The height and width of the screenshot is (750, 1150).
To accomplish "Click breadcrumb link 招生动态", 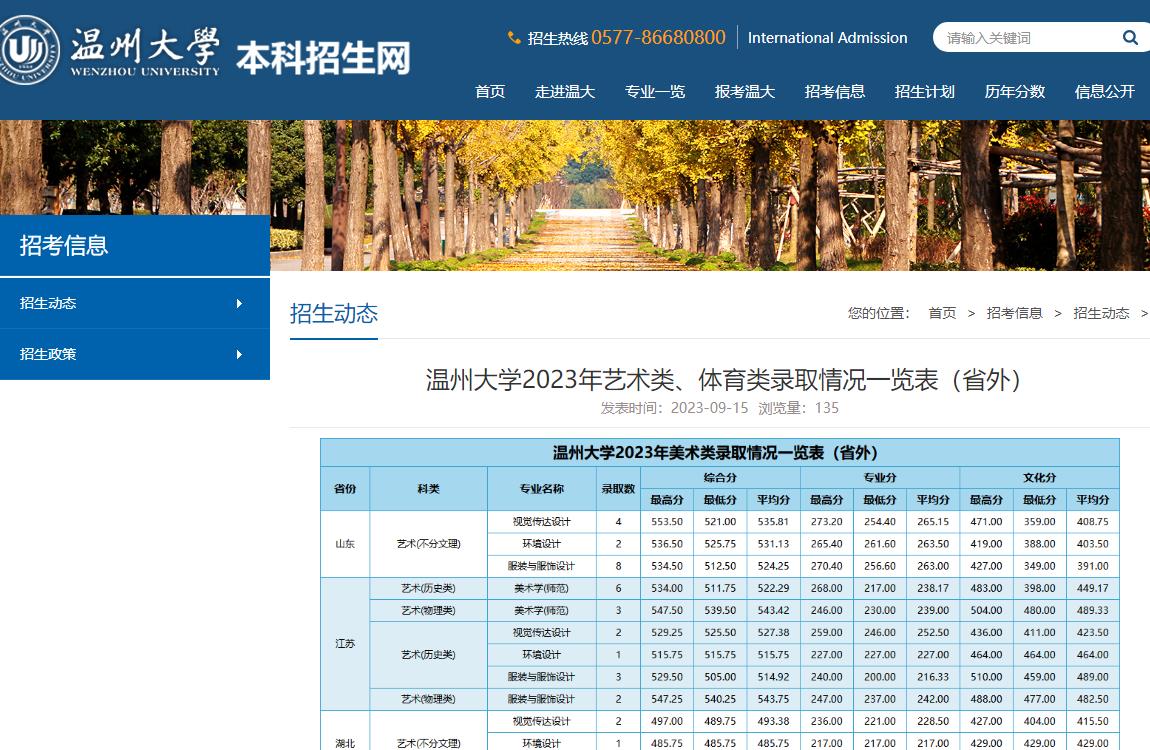I will point(1101,313).
